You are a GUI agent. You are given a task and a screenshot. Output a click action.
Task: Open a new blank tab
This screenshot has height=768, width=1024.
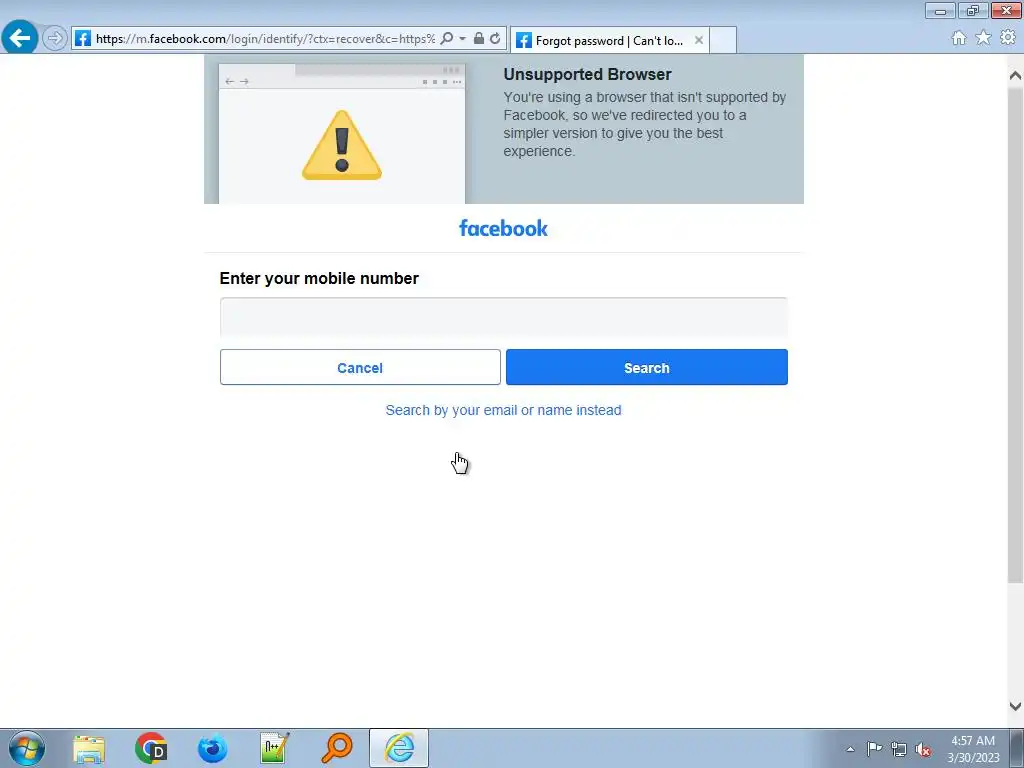click(x=723, y=40)
